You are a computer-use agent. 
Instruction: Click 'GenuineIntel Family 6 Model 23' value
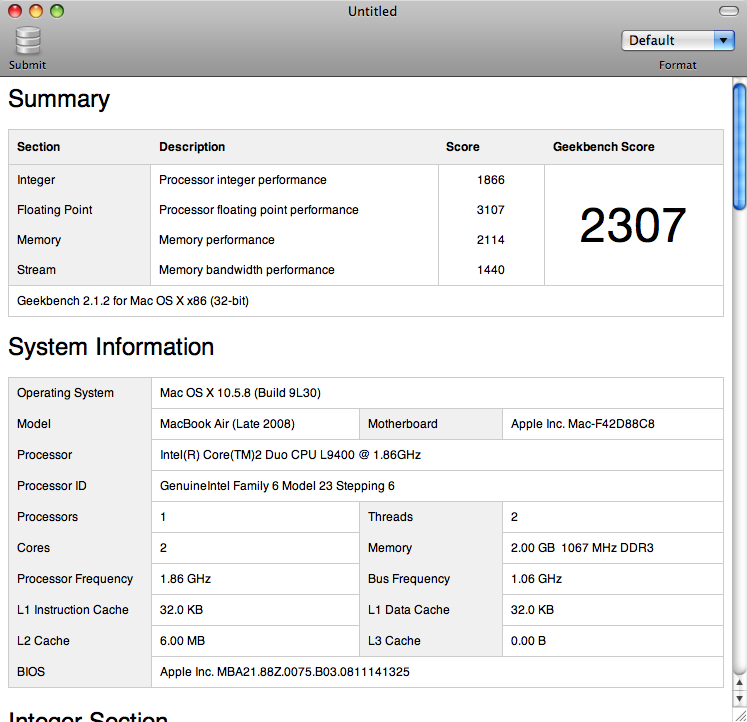(x=277, y=486)
